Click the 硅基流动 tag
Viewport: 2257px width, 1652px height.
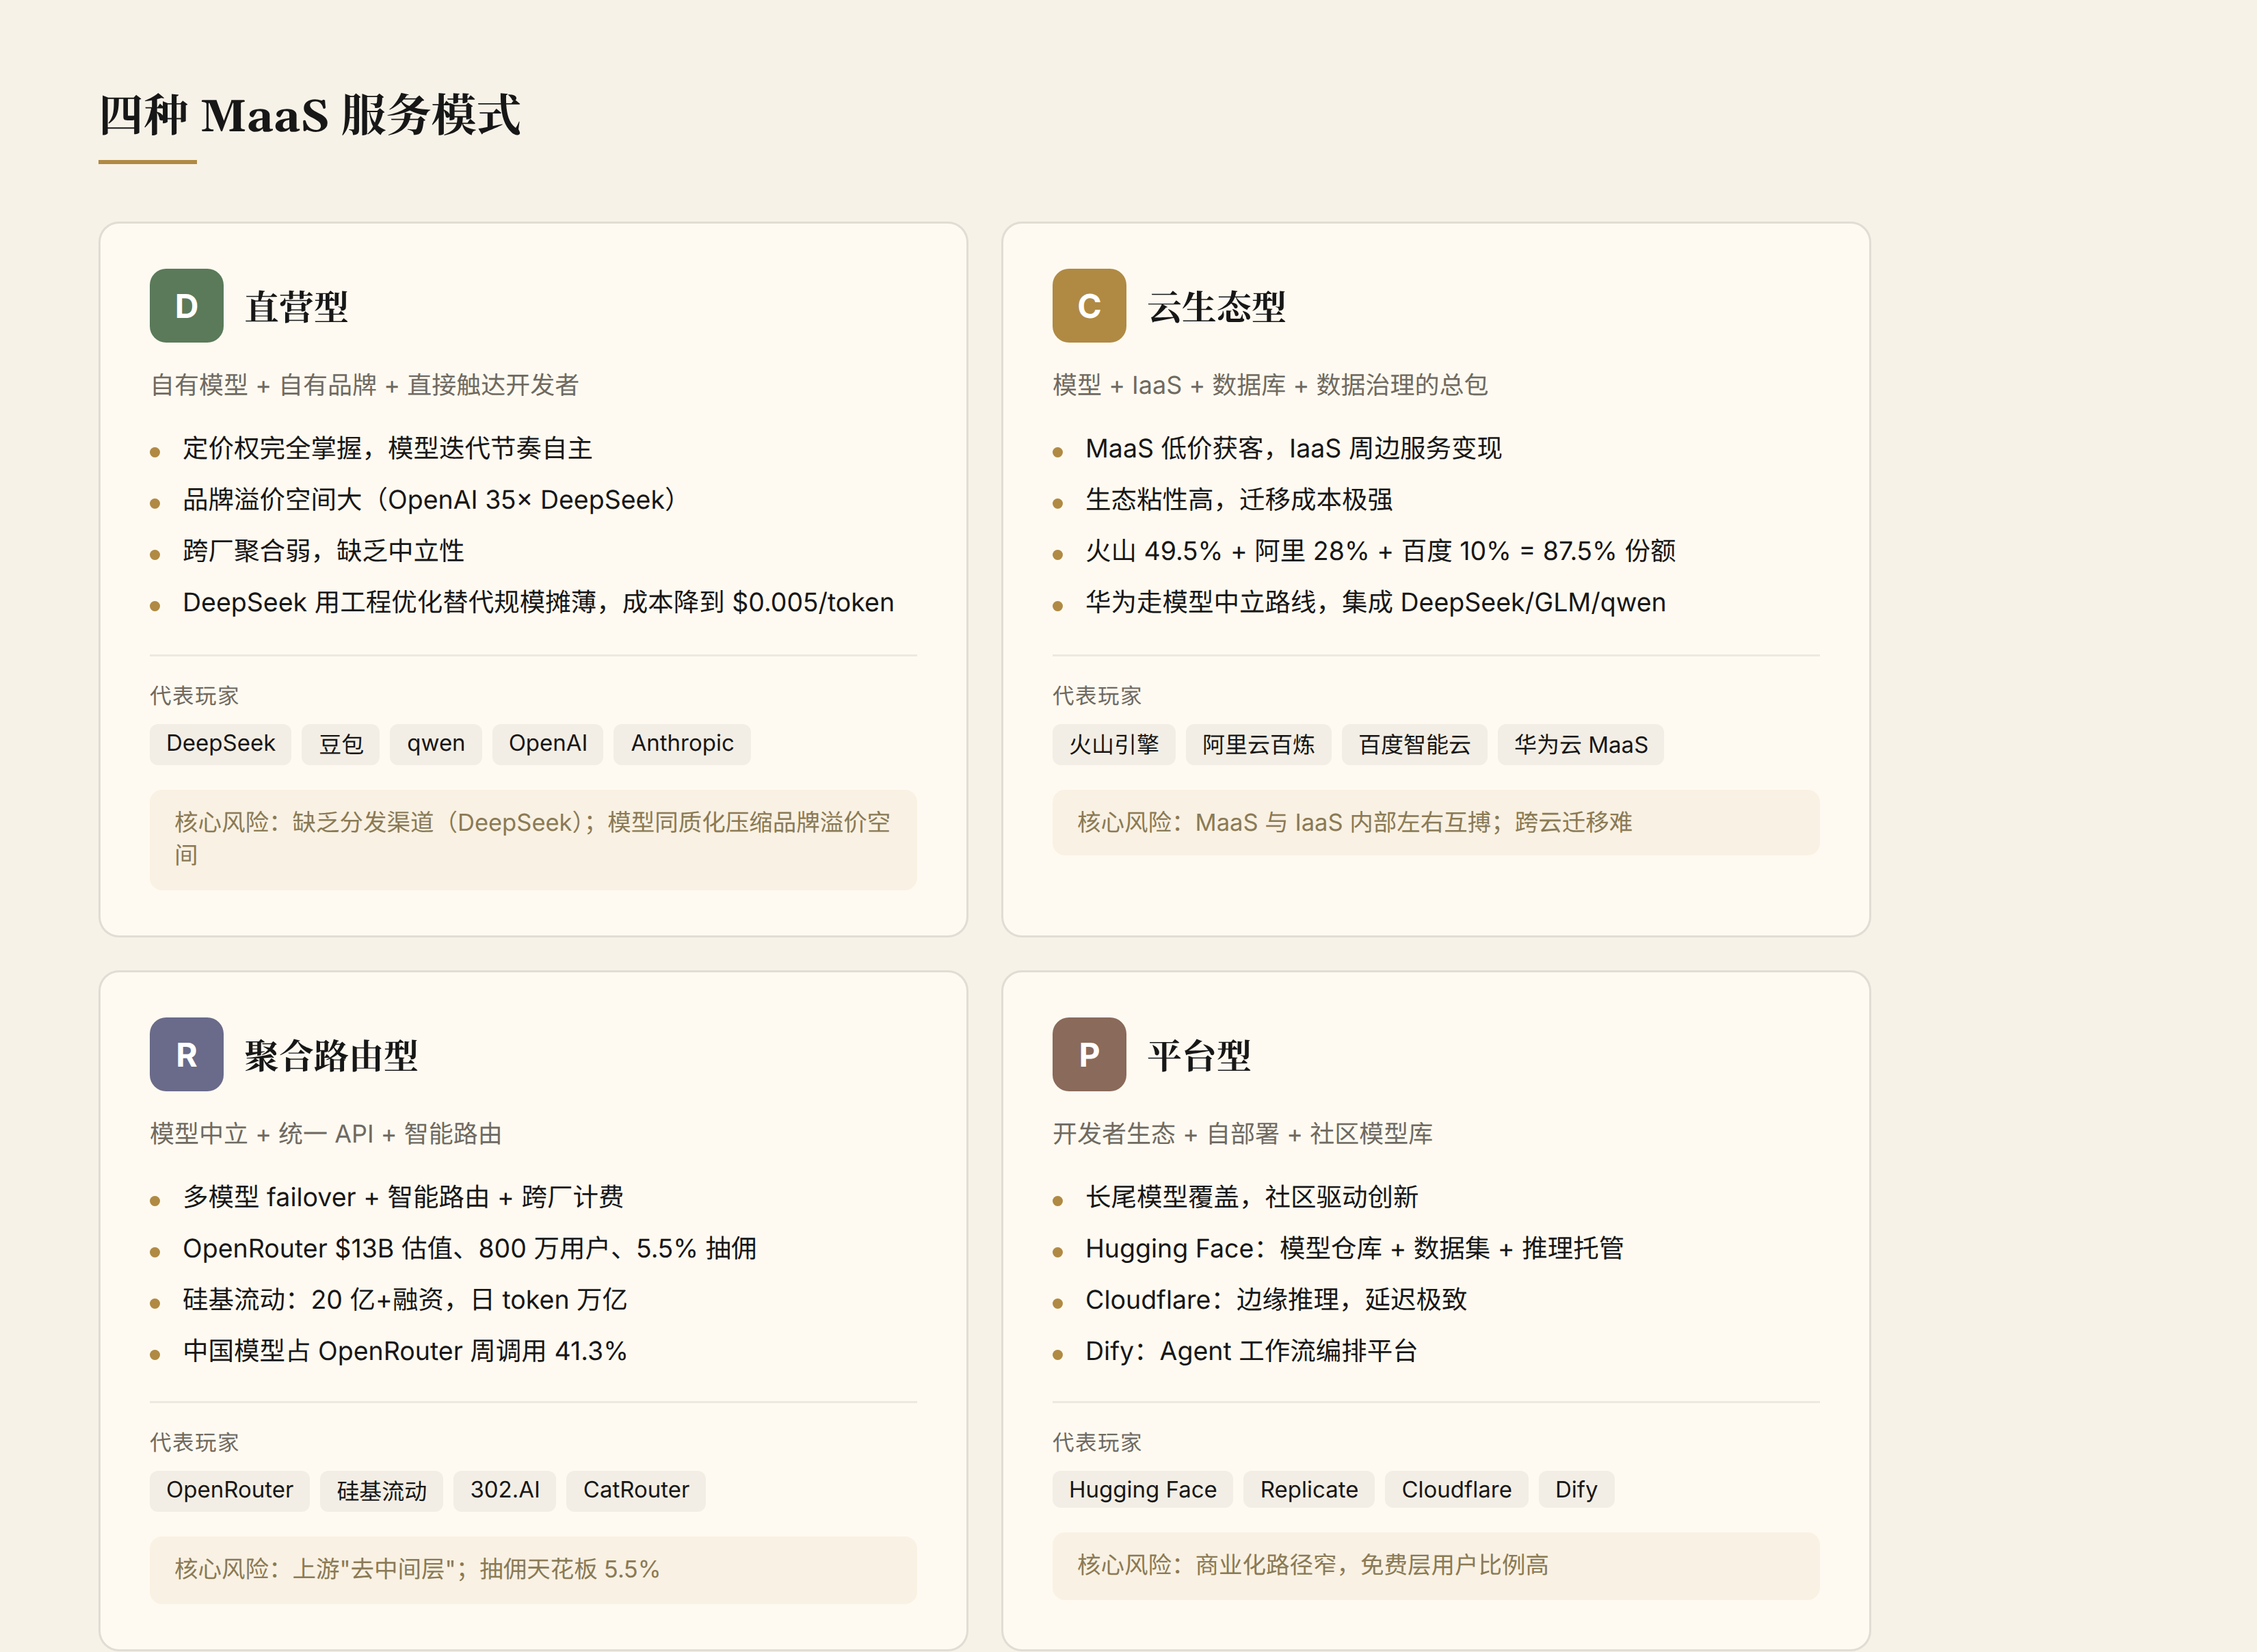pyautogui.click(x=381, y=1490)
